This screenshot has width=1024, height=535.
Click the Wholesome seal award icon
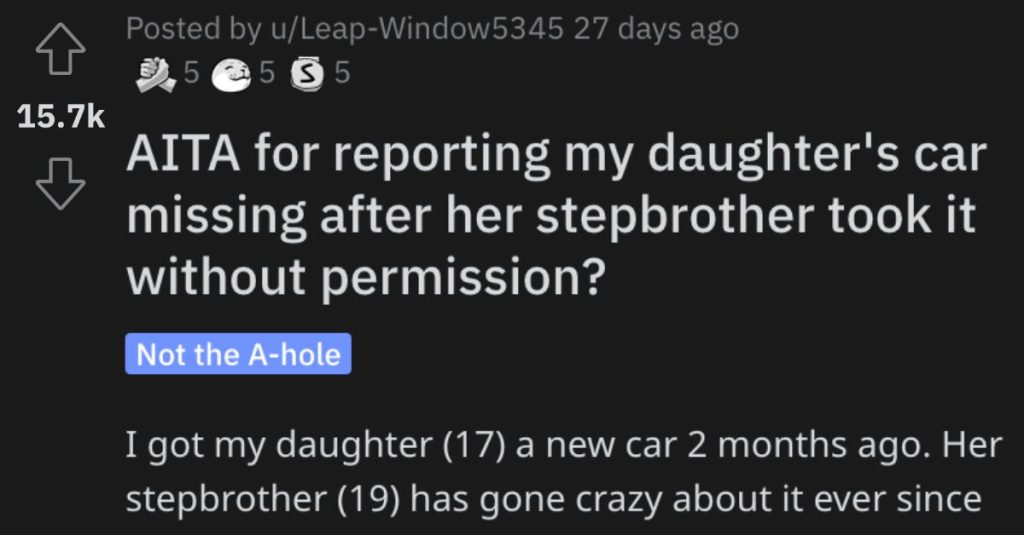click(x=232, y=74)
